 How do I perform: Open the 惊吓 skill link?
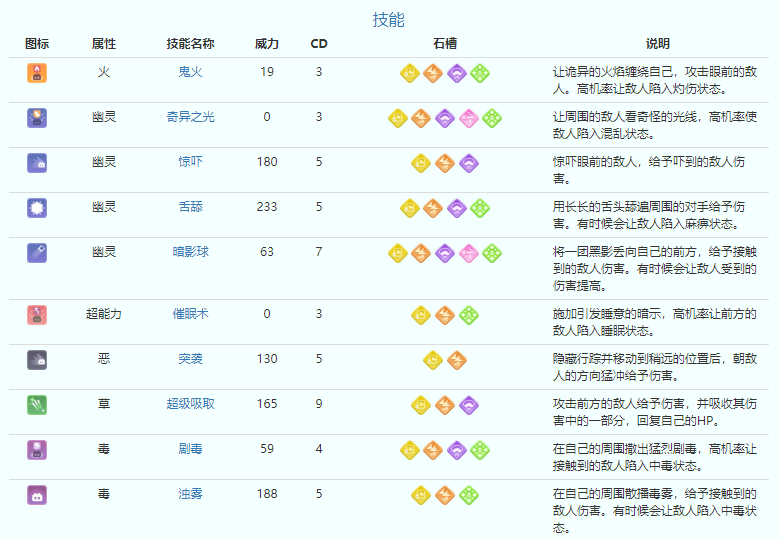(x=190, y=162)
